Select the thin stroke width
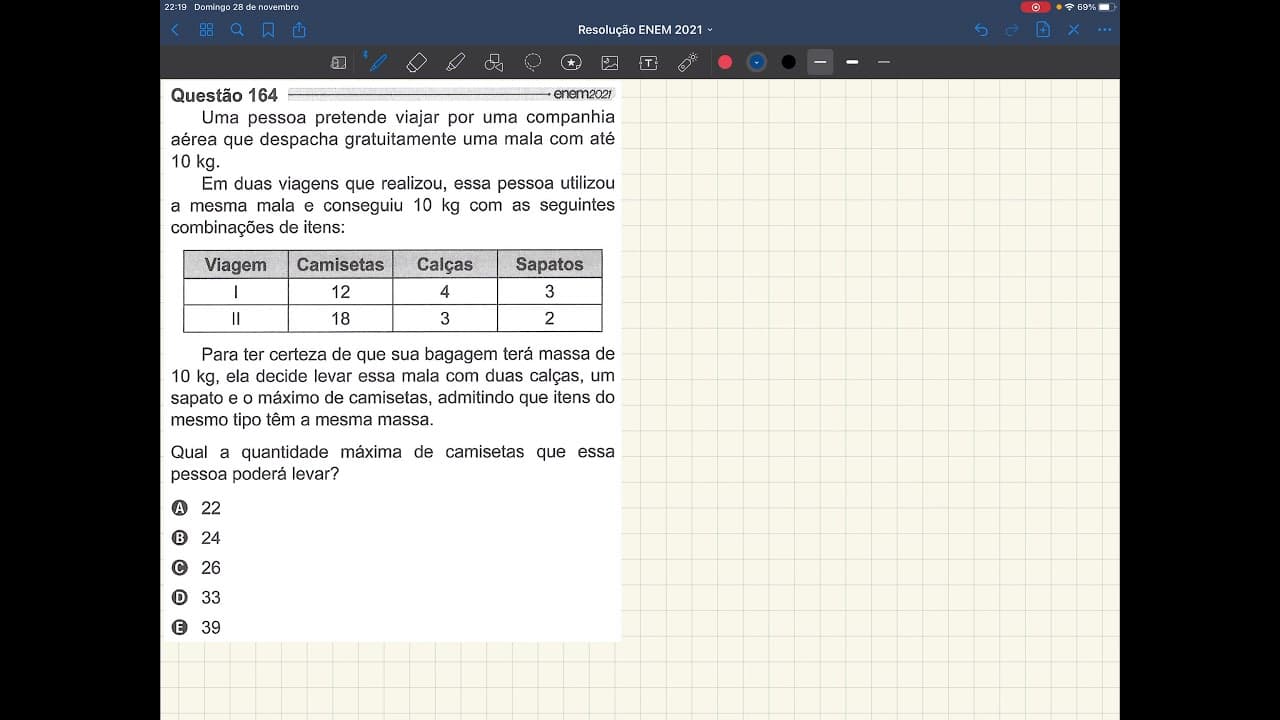 pos(883,62)
